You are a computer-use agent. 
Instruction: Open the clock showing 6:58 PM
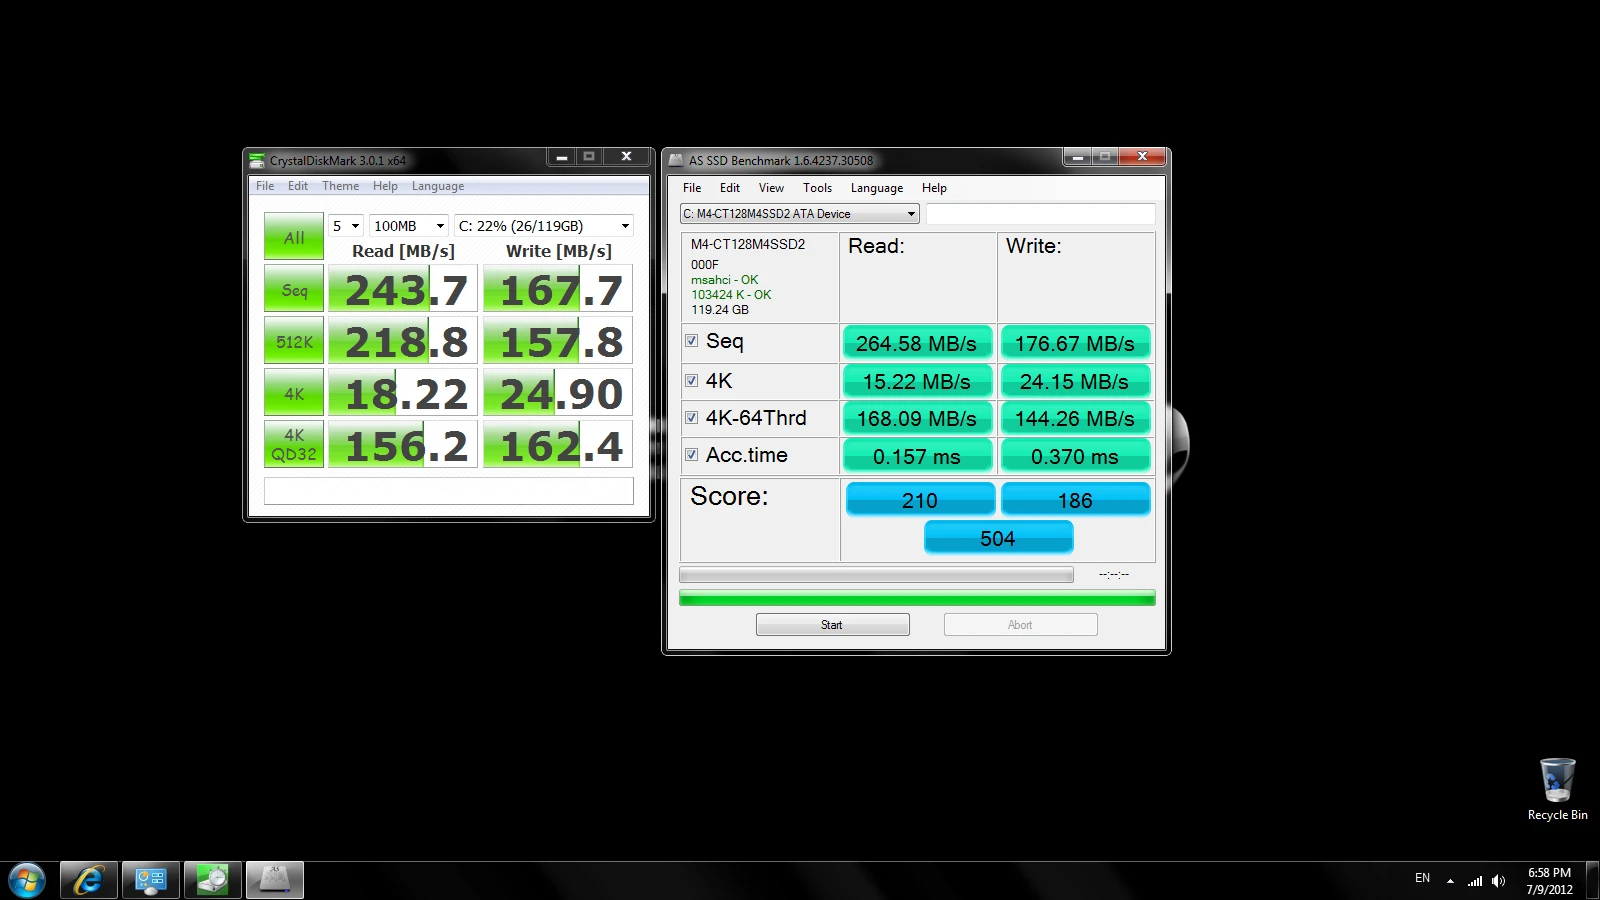click(x=1549, y=881)
